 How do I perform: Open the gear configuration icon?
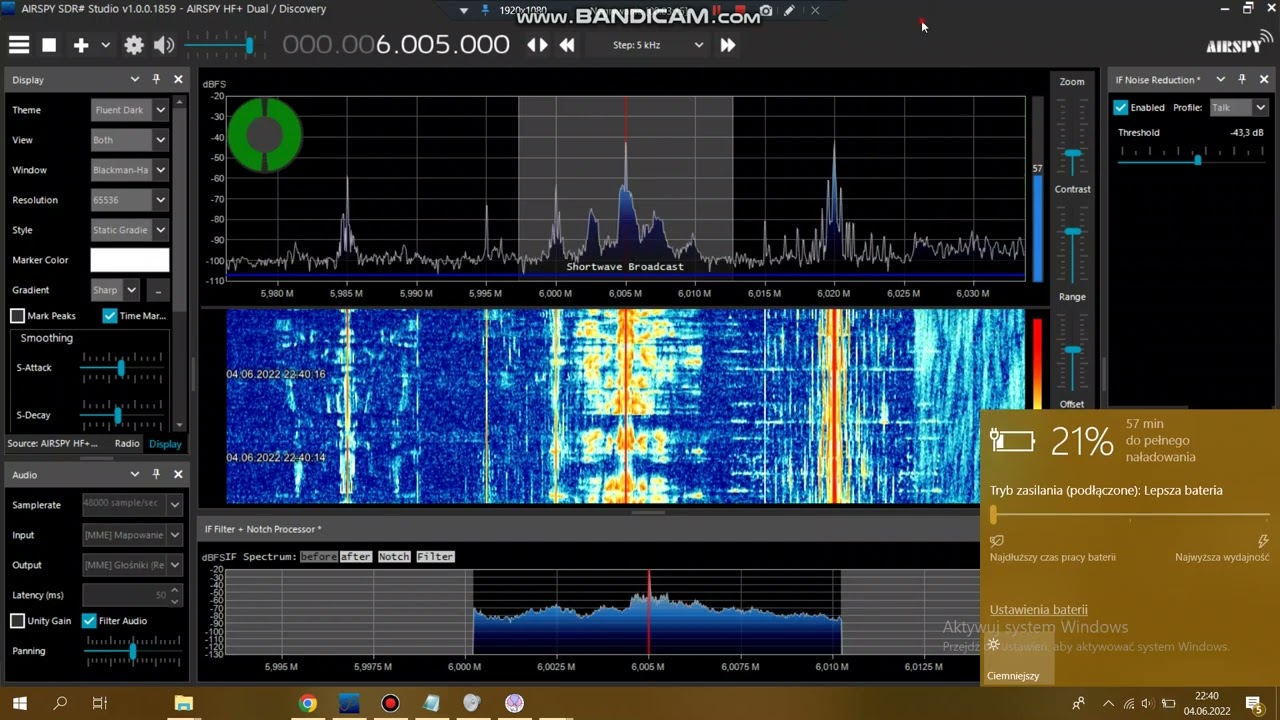click(134, 45)
